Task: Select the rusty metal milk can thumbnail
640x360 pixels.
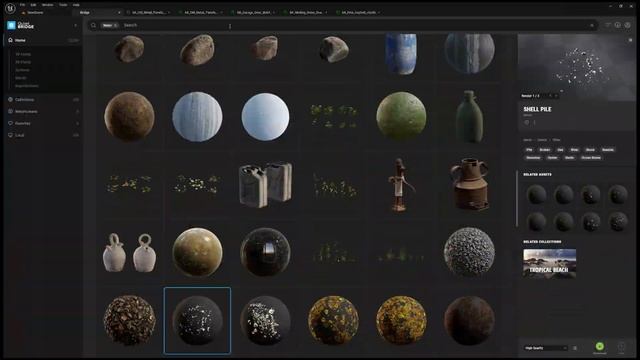Action: pyautogui.click(x=469, y=184)
